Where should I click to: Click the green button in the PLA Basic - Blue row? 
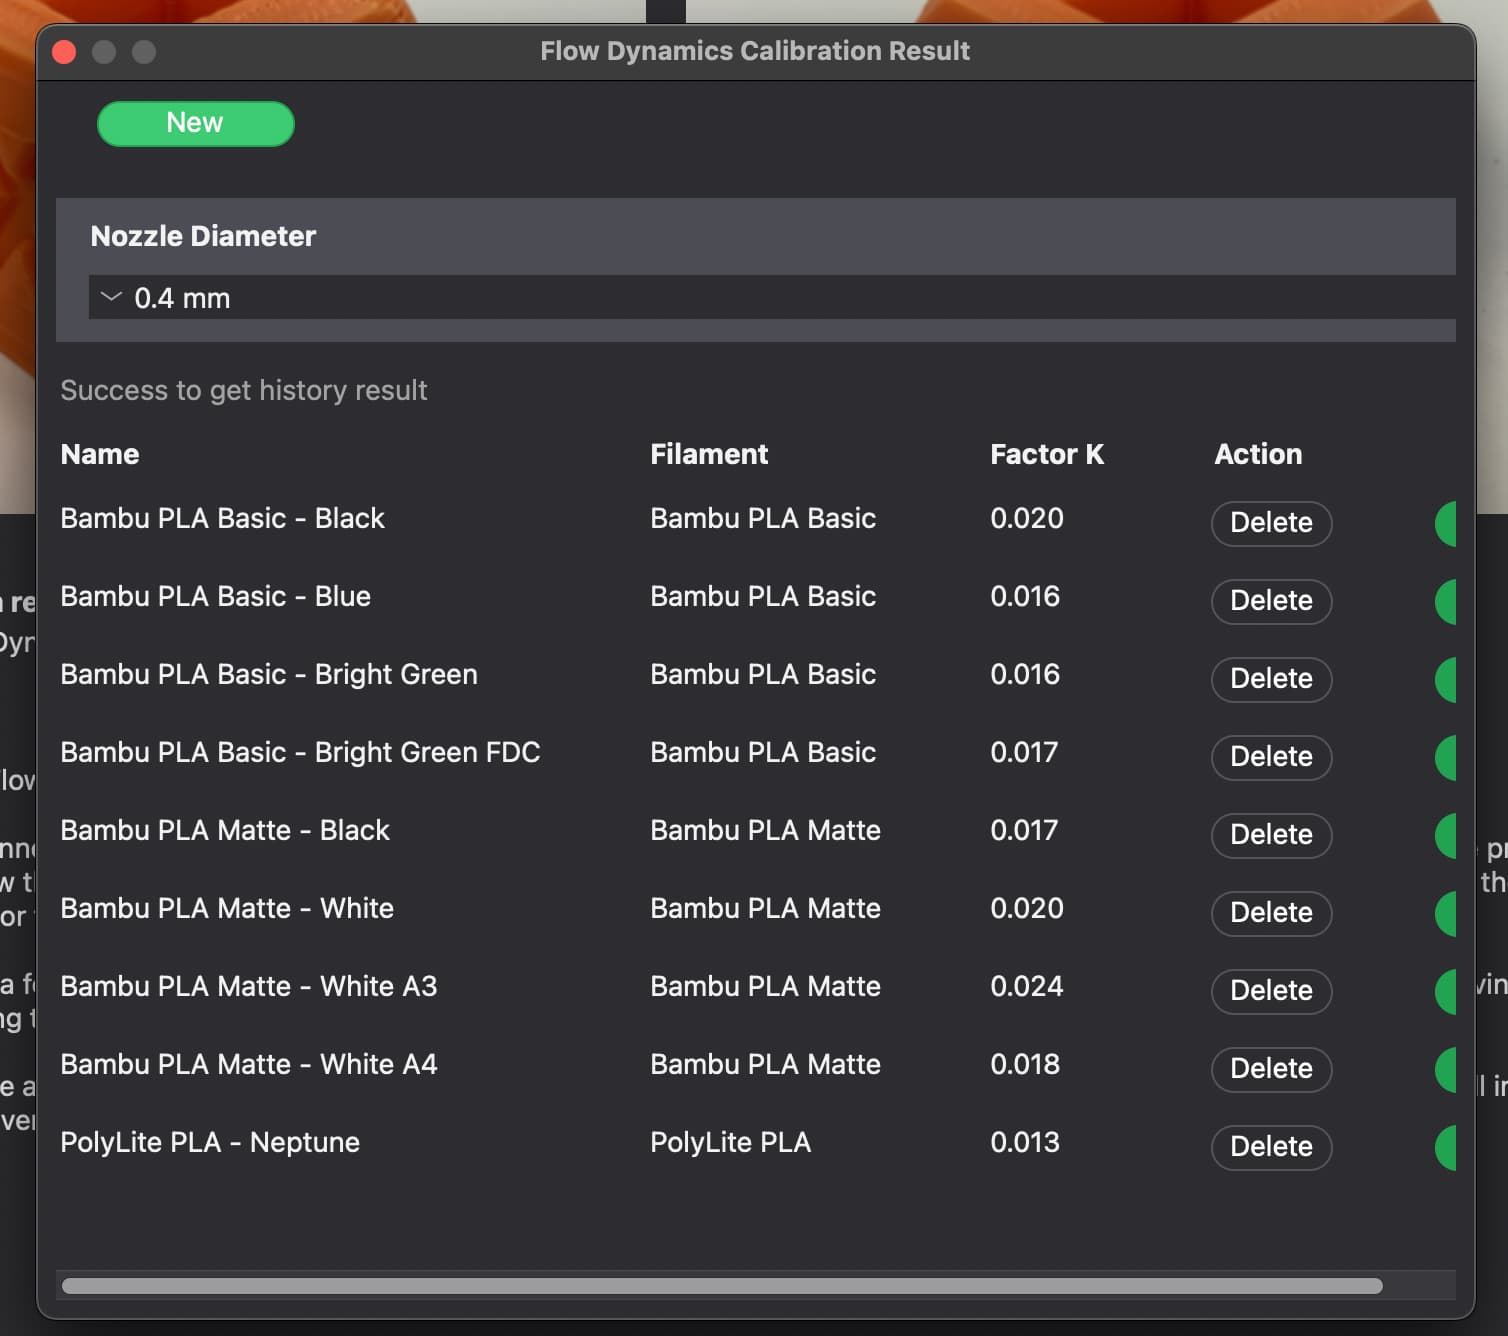click(1446, 601)
